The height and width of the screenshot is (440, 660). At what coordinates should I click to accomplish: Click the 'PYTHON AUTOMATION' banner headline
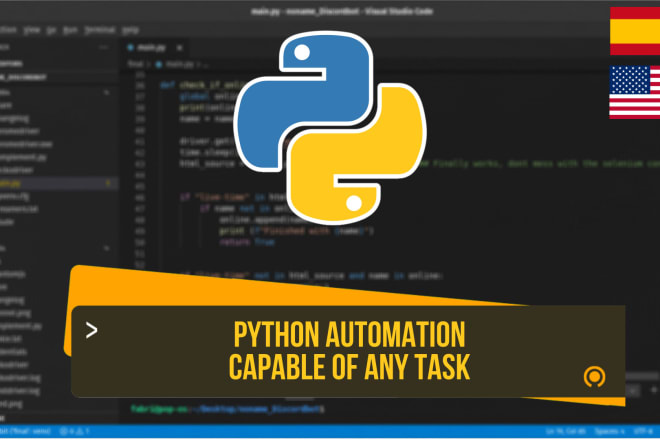point(349,334)
